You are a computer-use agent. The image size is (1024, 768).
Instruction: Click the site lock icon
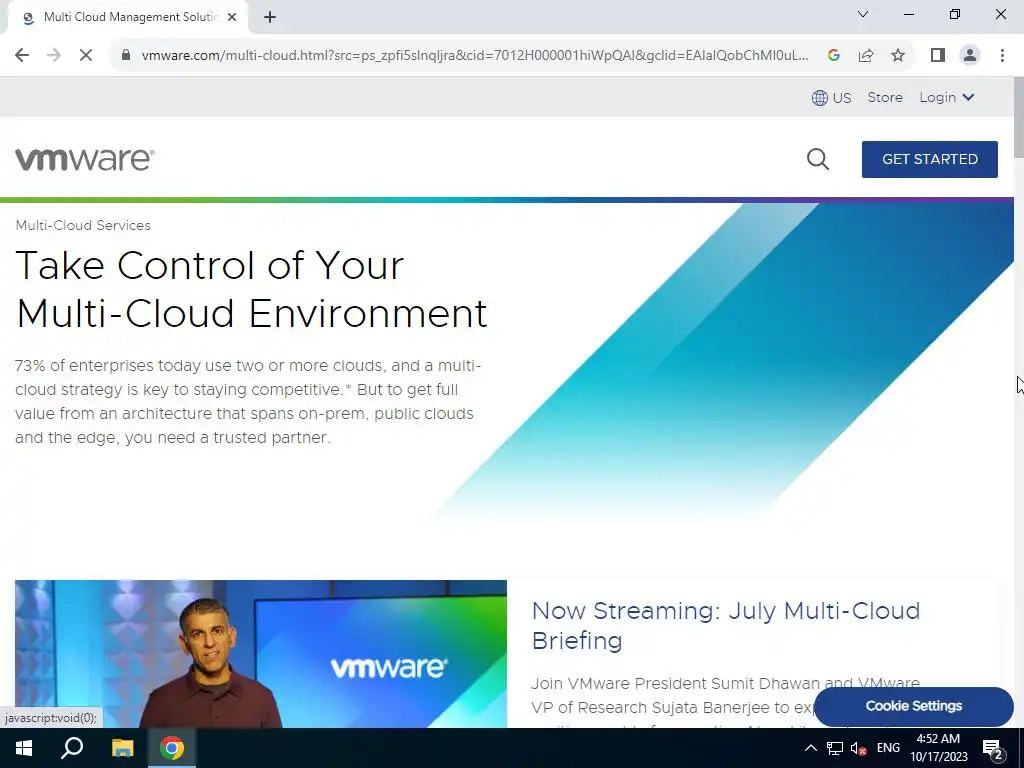[x=127, y=56]
